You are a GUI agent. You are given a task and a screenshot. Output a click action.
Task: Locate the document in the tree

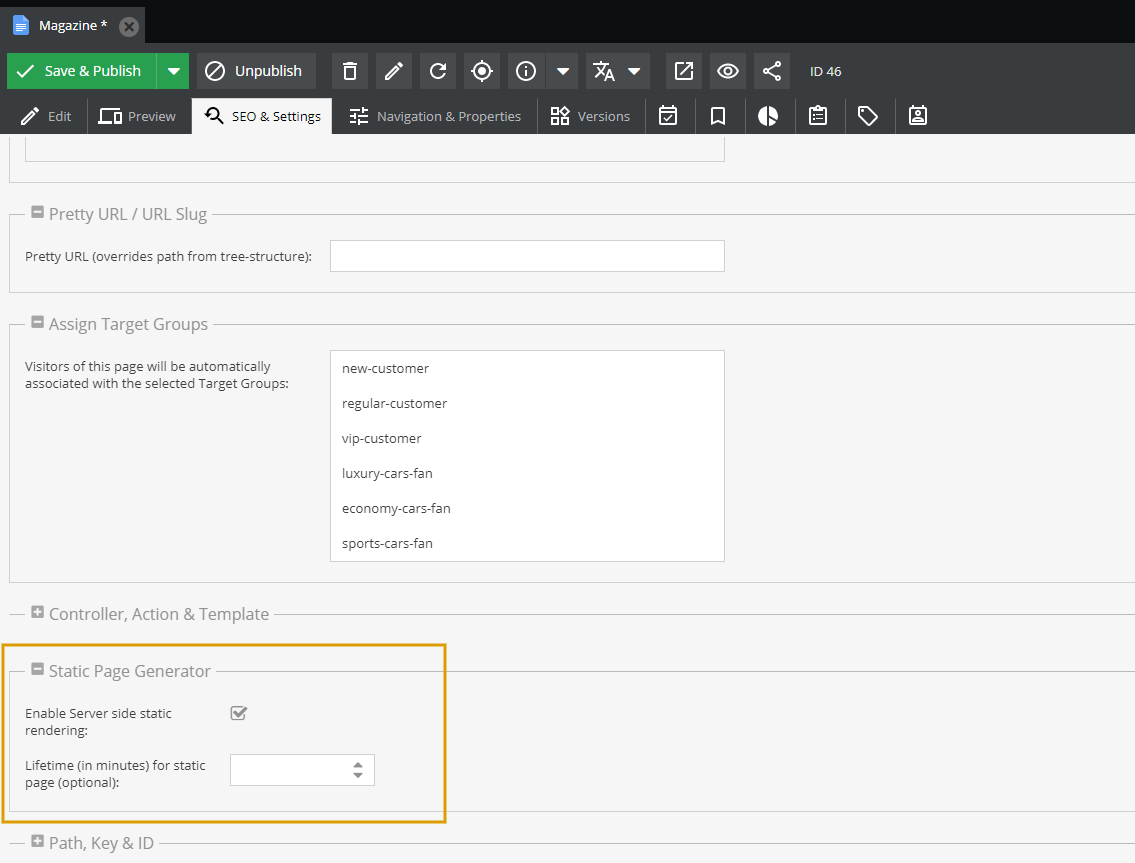click(481, 71)
